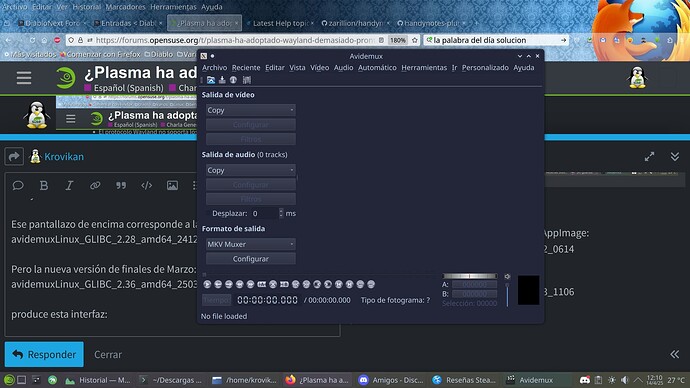
Task: Click Configurar under Formato de salida
Action: pos(250,259)
